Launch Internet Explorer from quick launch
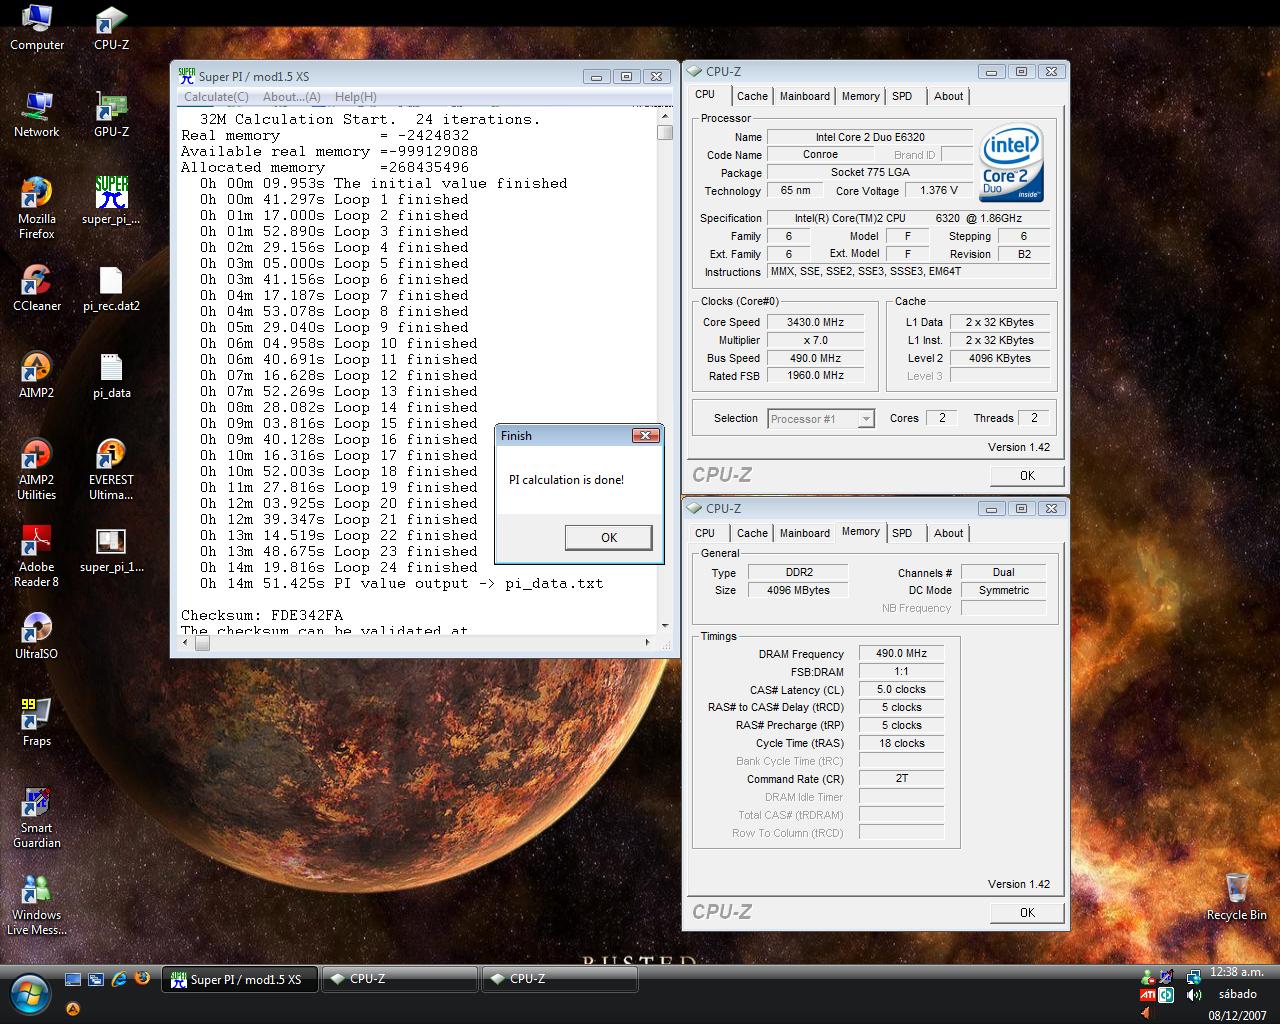Screen dimensions: 1280x1024 119,979
